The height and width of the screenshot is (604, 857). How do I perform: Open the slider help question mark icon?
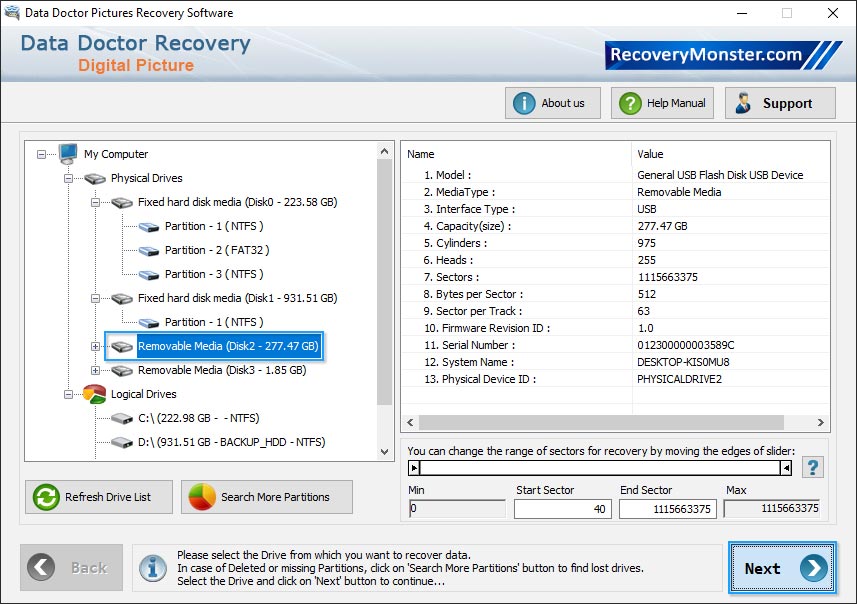point(812,466)
